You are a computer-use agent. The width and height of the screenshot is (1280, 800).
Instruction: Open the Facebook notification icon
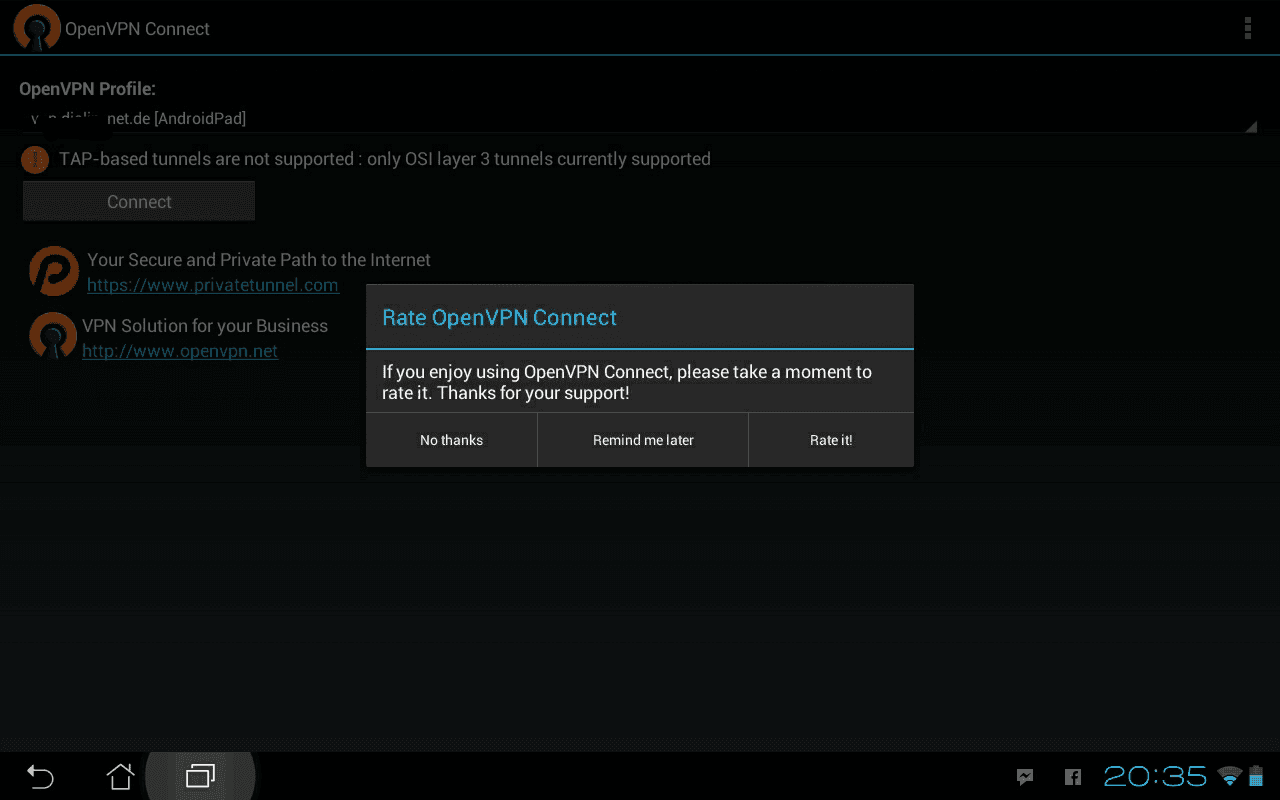tap(1073, 776)
